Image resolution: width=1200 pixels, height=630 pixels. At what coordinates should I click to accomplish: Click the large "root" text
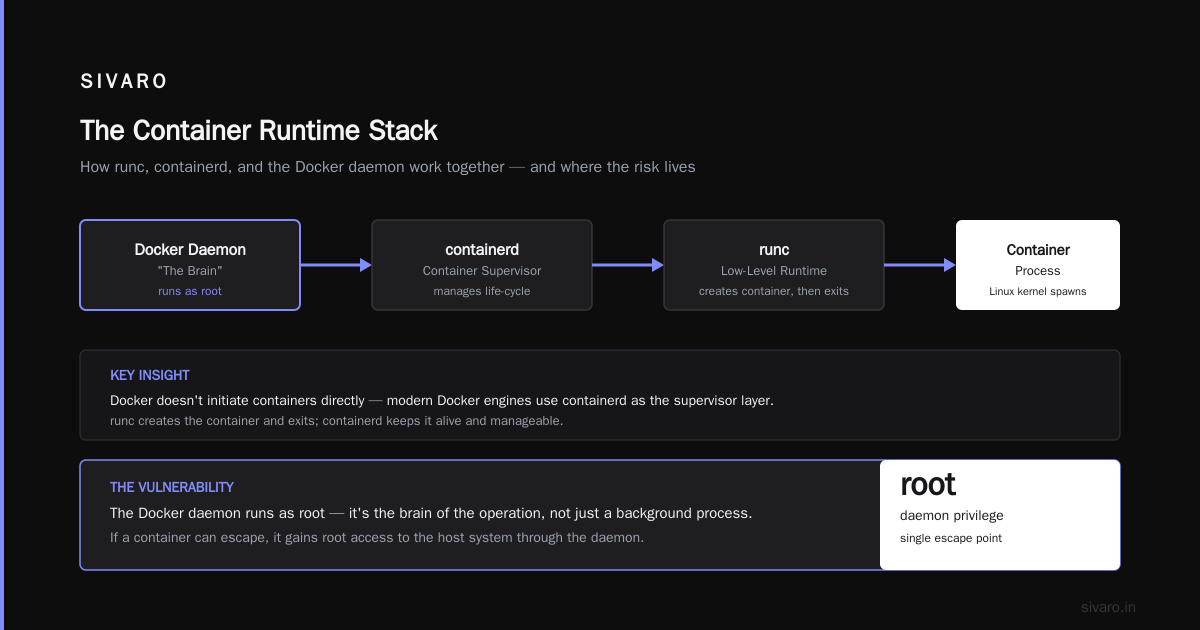click(928, 485)
